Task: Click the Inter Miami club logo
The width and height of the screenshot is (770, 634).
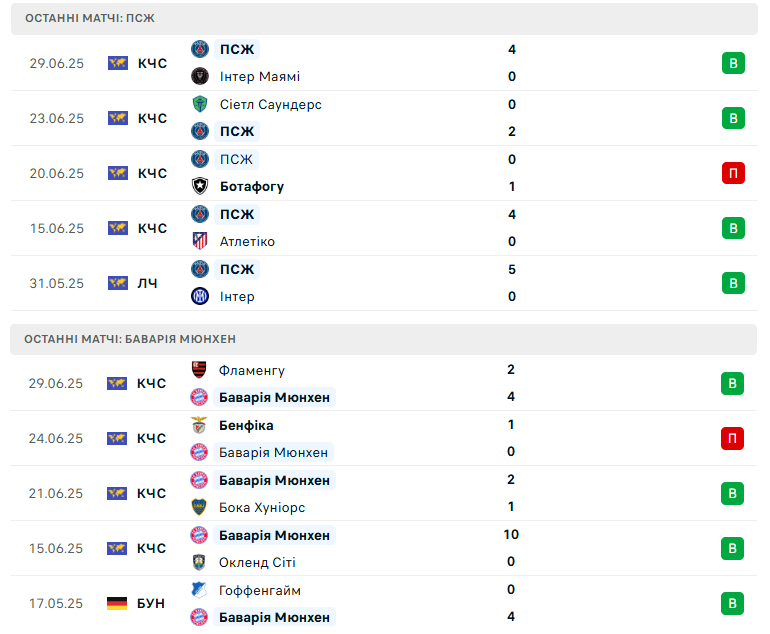Action: tap(200, 77)
